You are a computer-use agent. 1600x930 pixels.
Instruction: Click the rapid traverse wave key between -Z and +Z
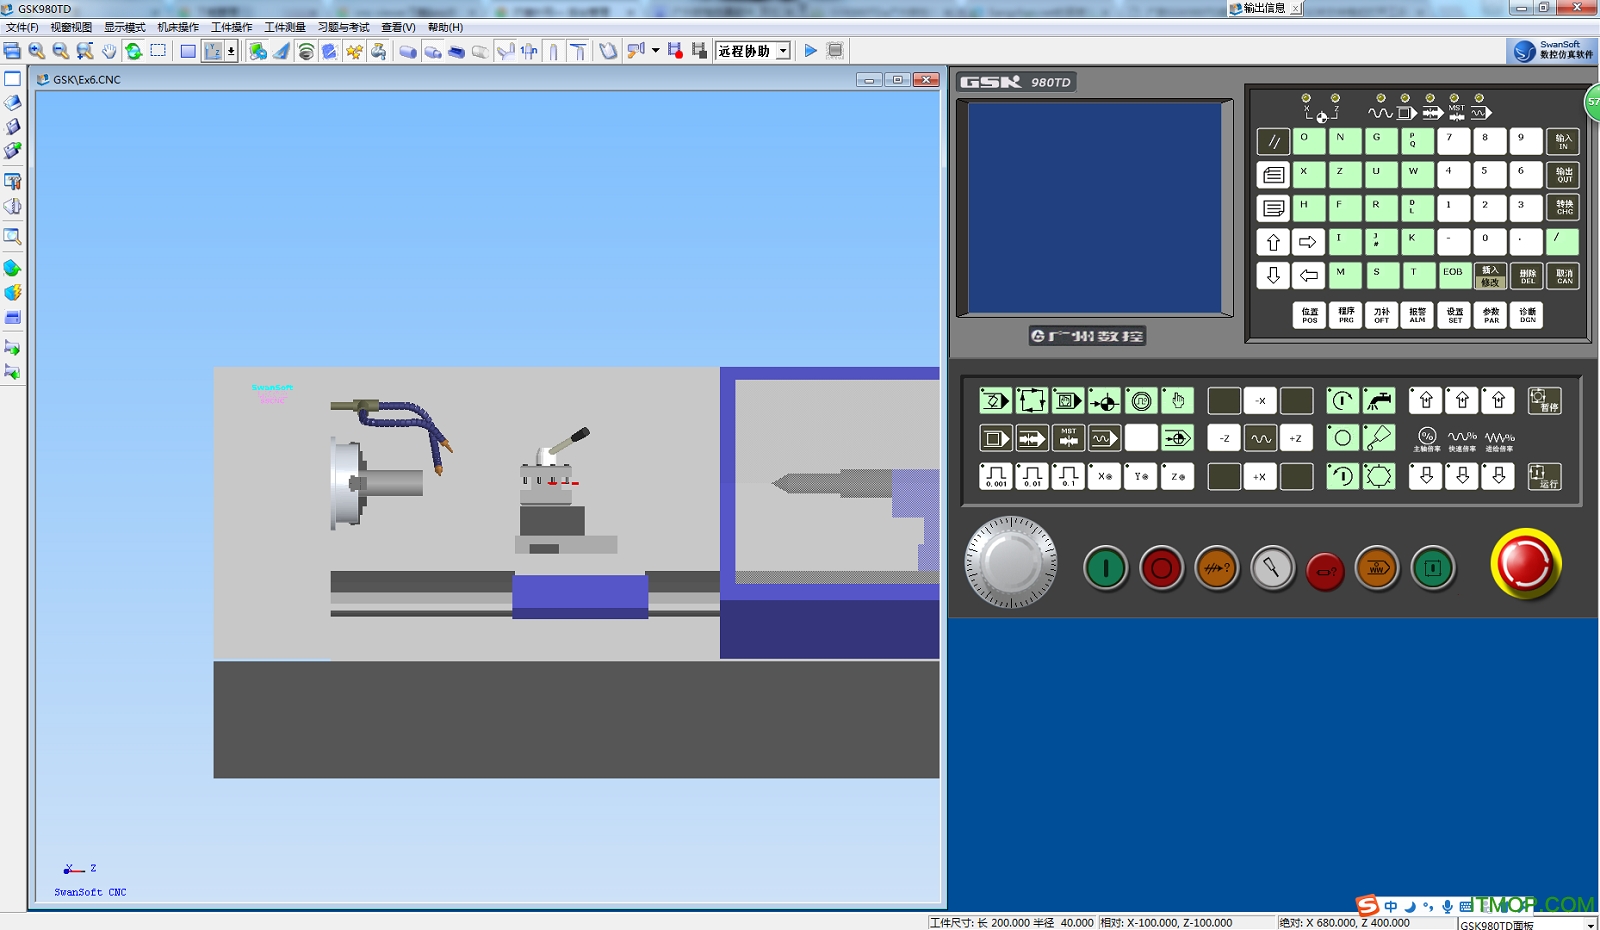[x=1260, y=438]
